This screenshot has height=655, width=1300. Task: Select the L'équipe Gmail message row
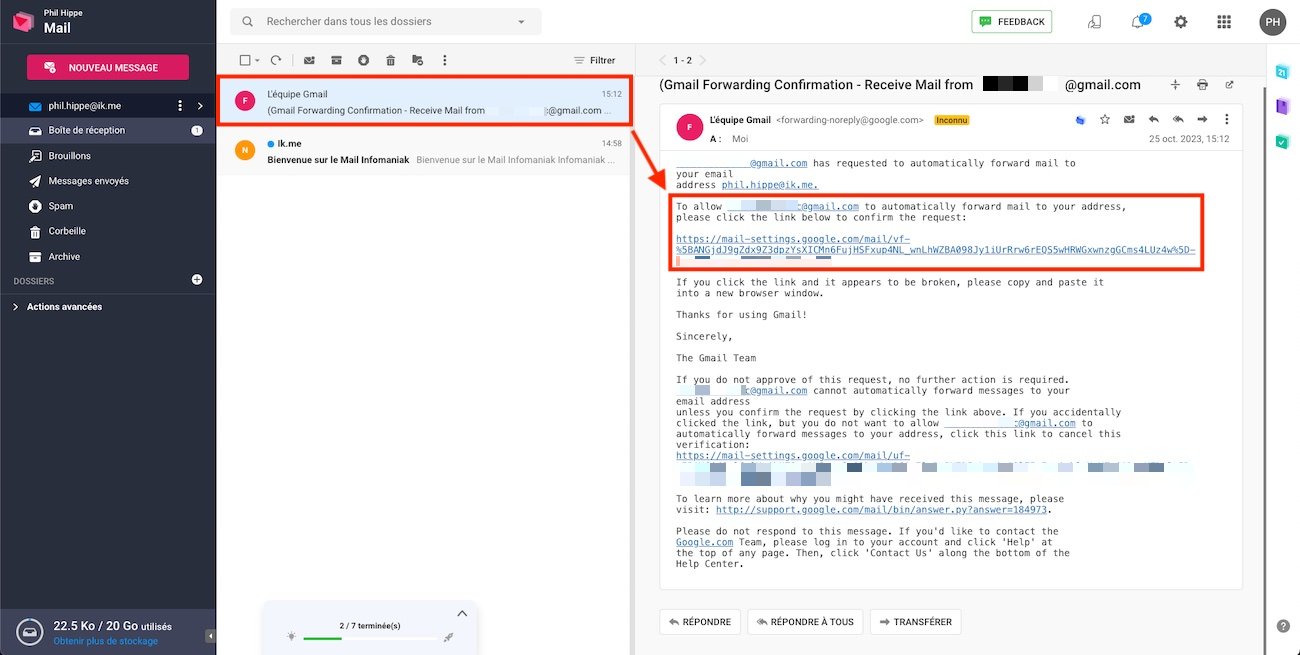(x=425, y=102)
